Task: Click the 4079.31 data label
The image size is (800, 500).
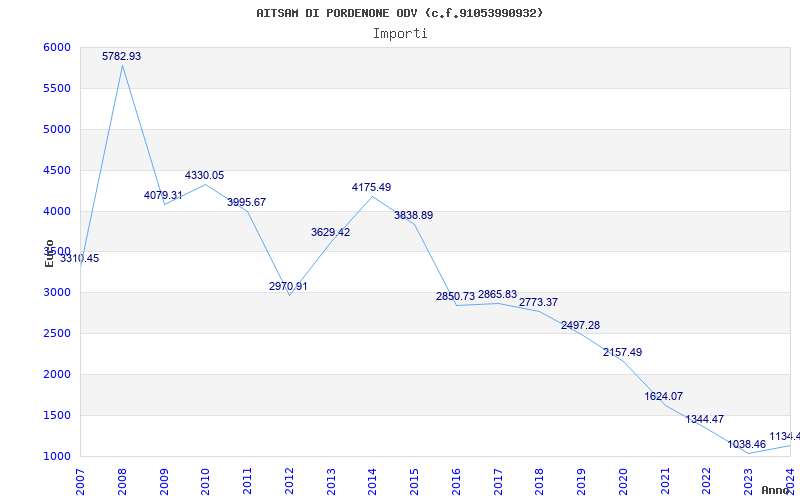Action: pos(163,196)
